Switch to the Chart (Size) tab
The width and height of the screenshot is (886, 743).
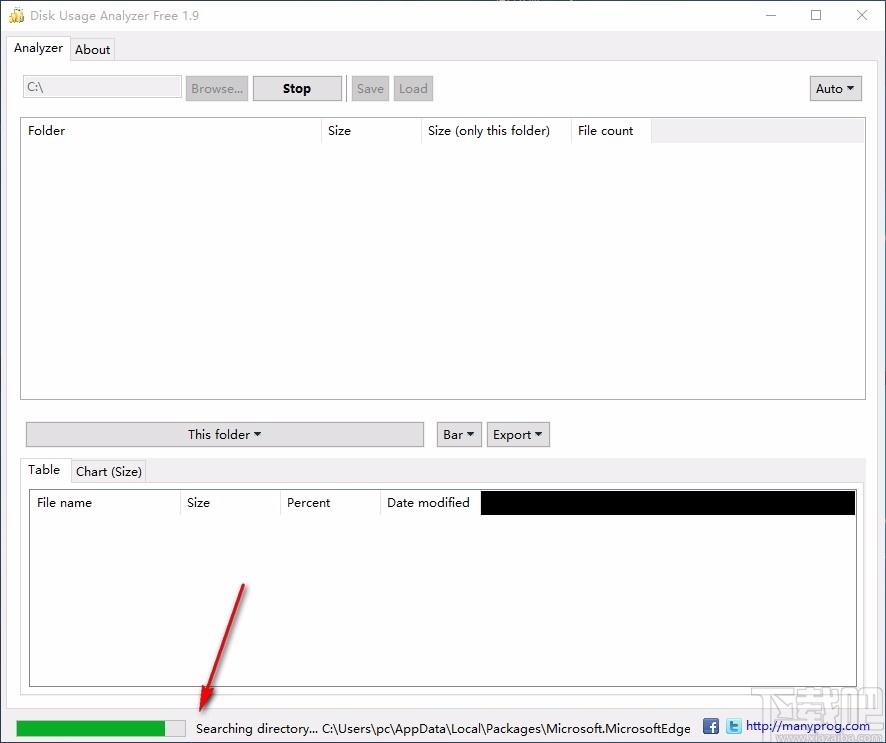click(108, 471)
